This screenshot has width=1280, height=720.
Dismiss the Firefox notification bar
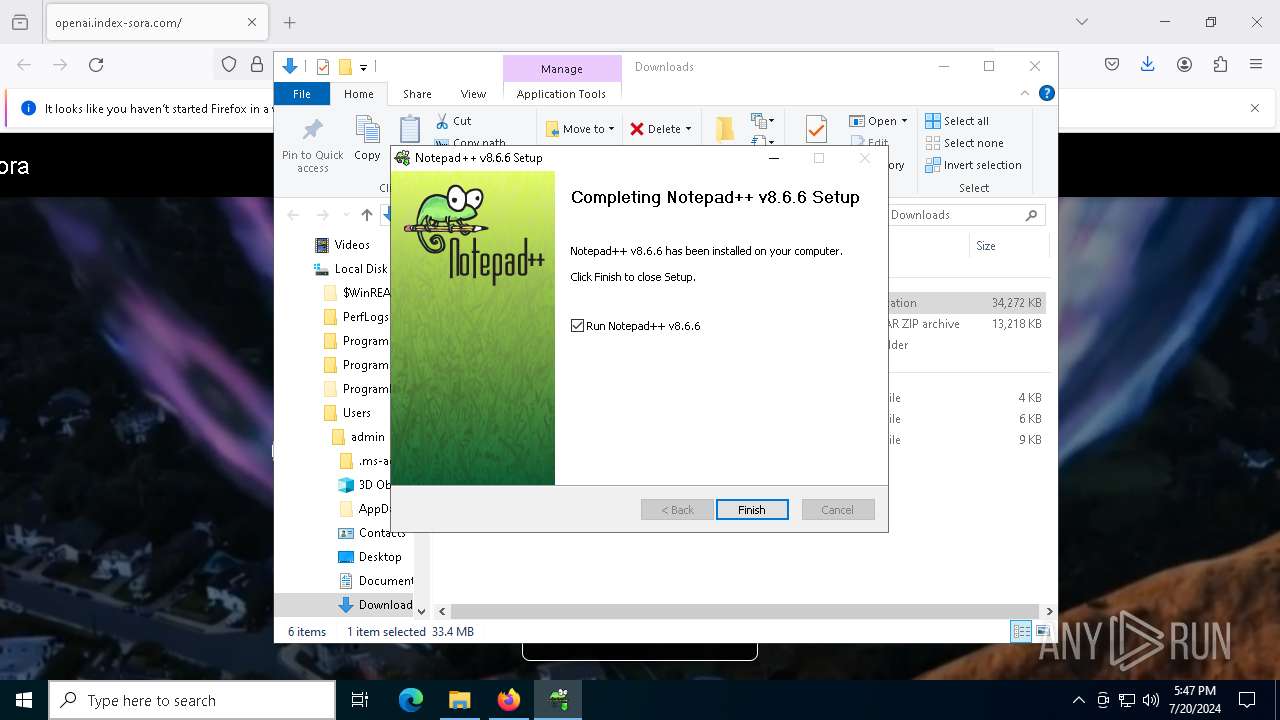1255,108
